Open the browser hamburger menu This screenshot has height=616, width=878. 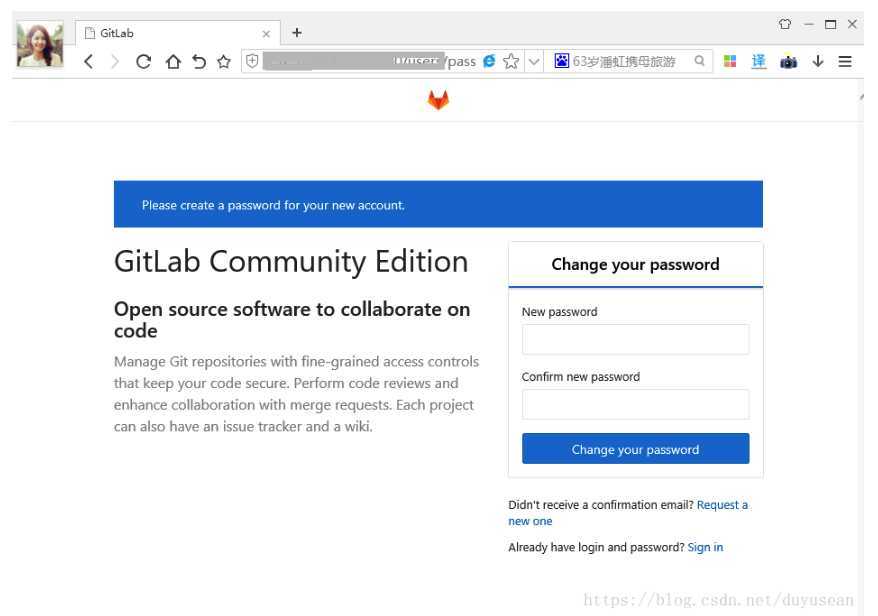pos(845,61)
